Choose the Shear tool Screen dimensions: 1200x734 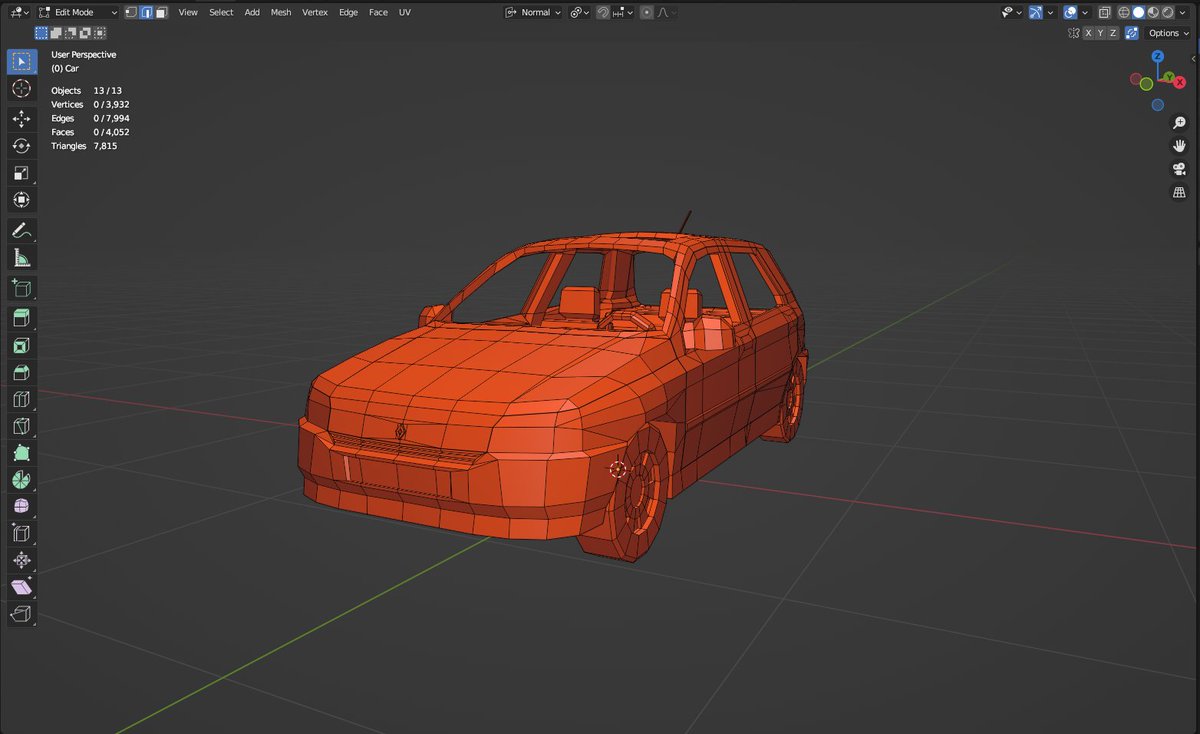(x=21, y=588)
